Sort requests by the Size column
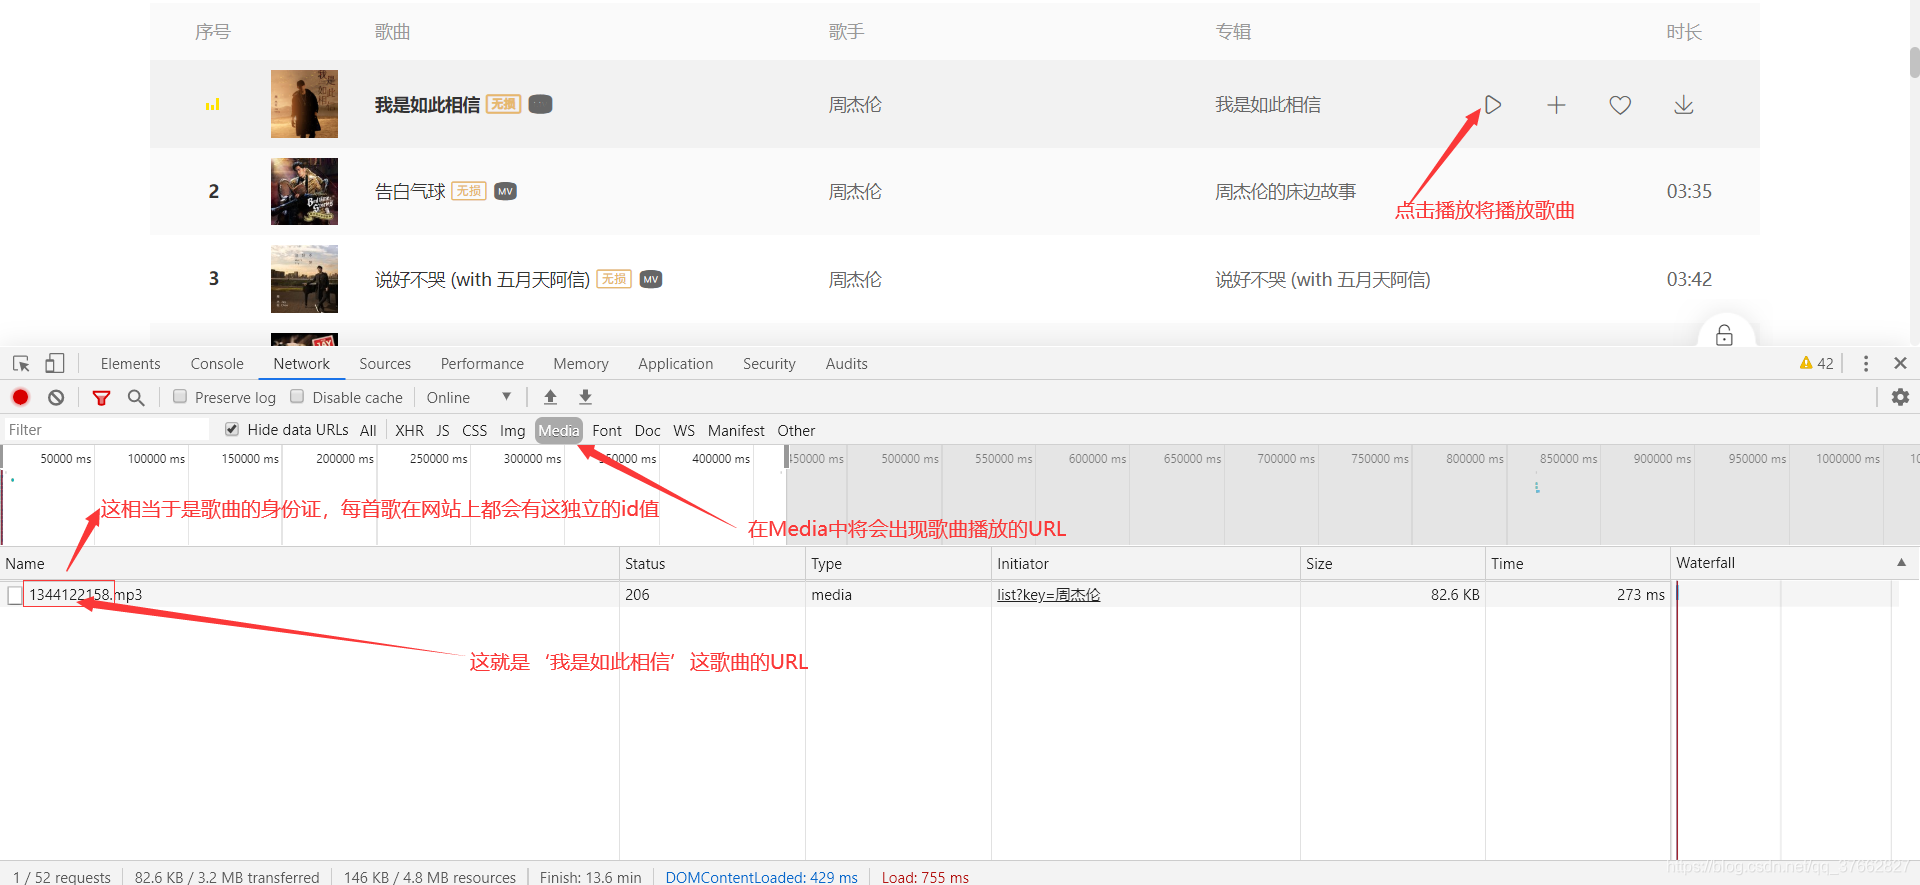 [1392, 564]
